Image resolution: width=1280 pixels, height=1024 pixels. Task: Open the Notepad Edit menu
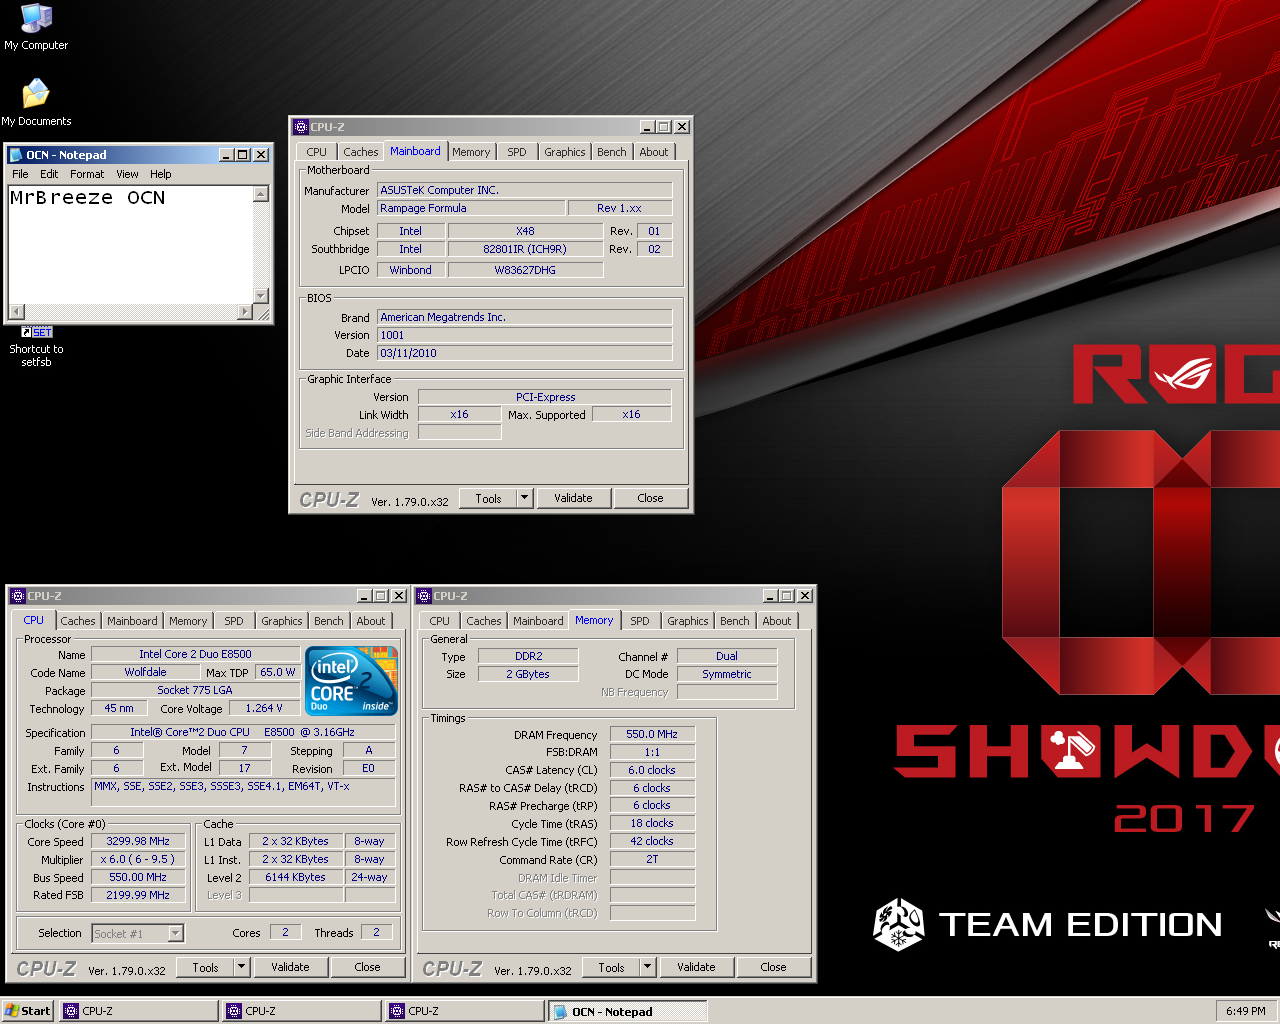(49, 174)
